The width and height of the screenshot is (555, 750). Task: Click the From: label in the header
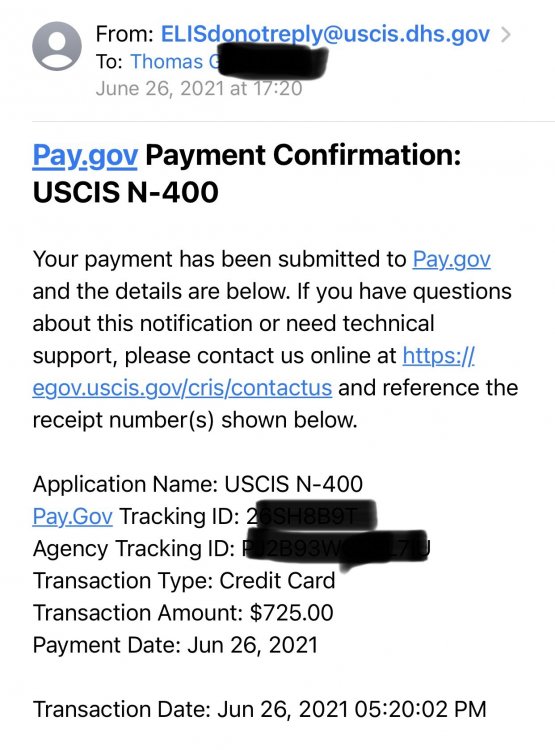click(124, 34)
